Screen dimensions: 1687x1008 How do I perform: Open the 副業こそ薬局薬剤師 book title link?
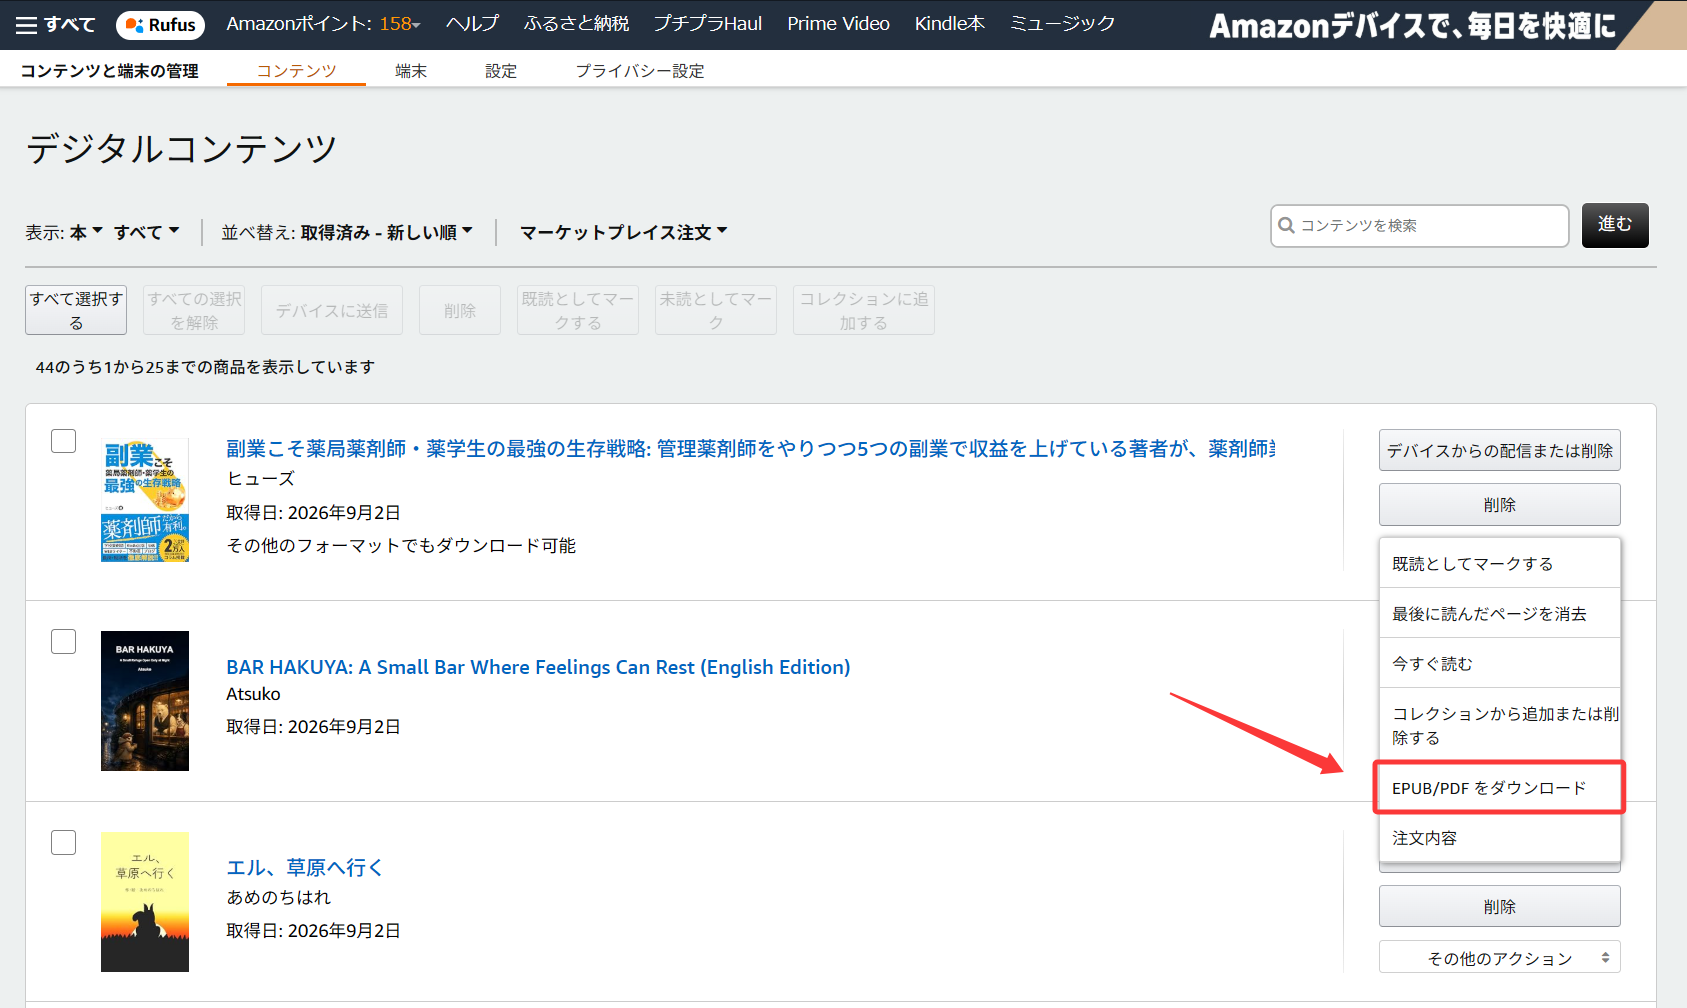pos(750,448)
